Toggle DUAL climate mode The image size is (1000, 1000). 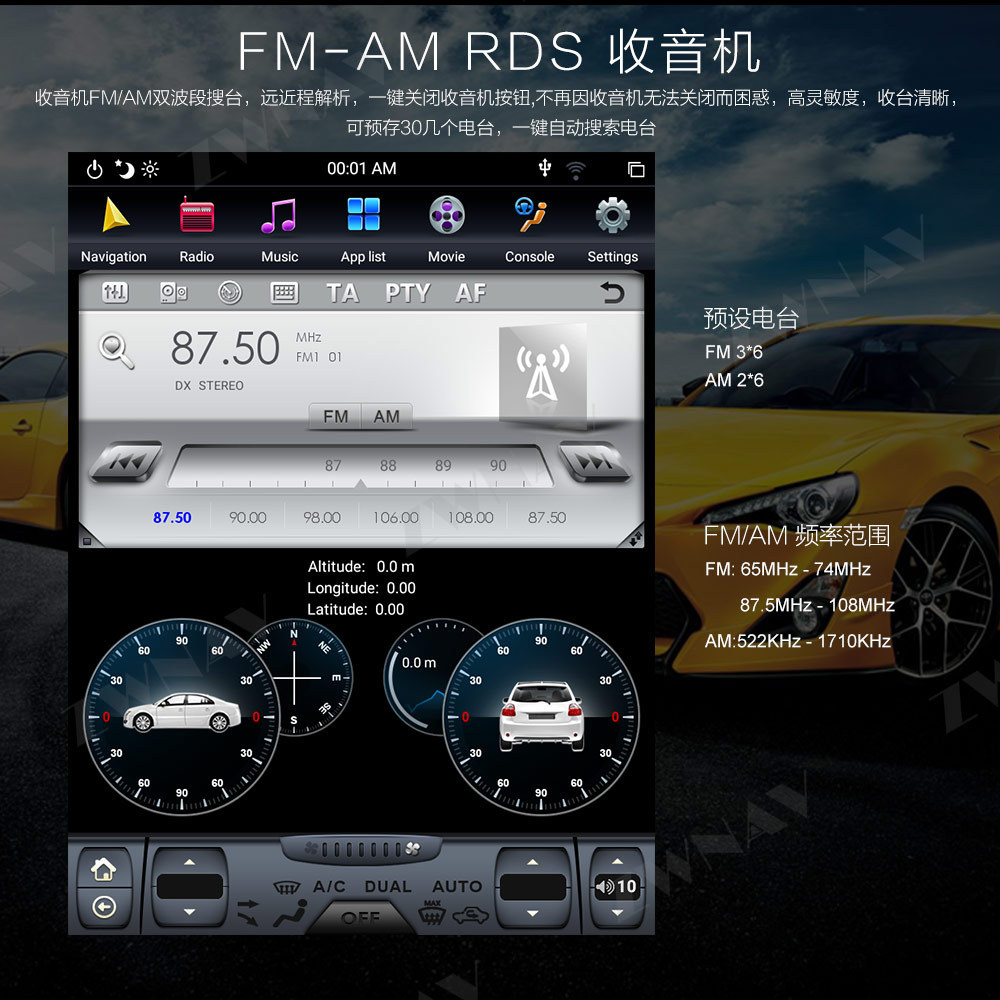(388, 886)
